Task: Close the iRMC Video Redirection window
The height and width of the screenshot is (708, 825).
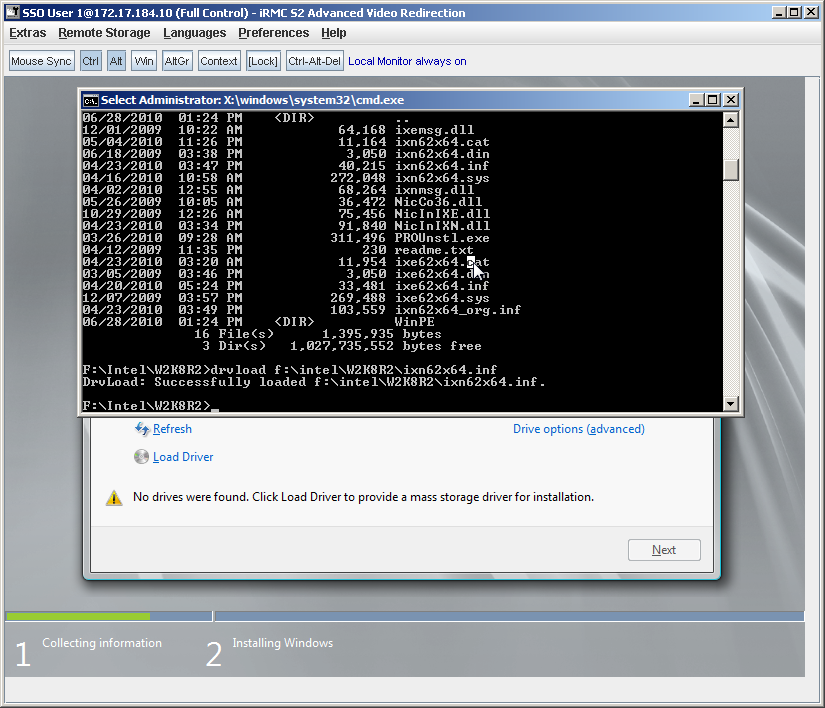Action: [811, 12]
